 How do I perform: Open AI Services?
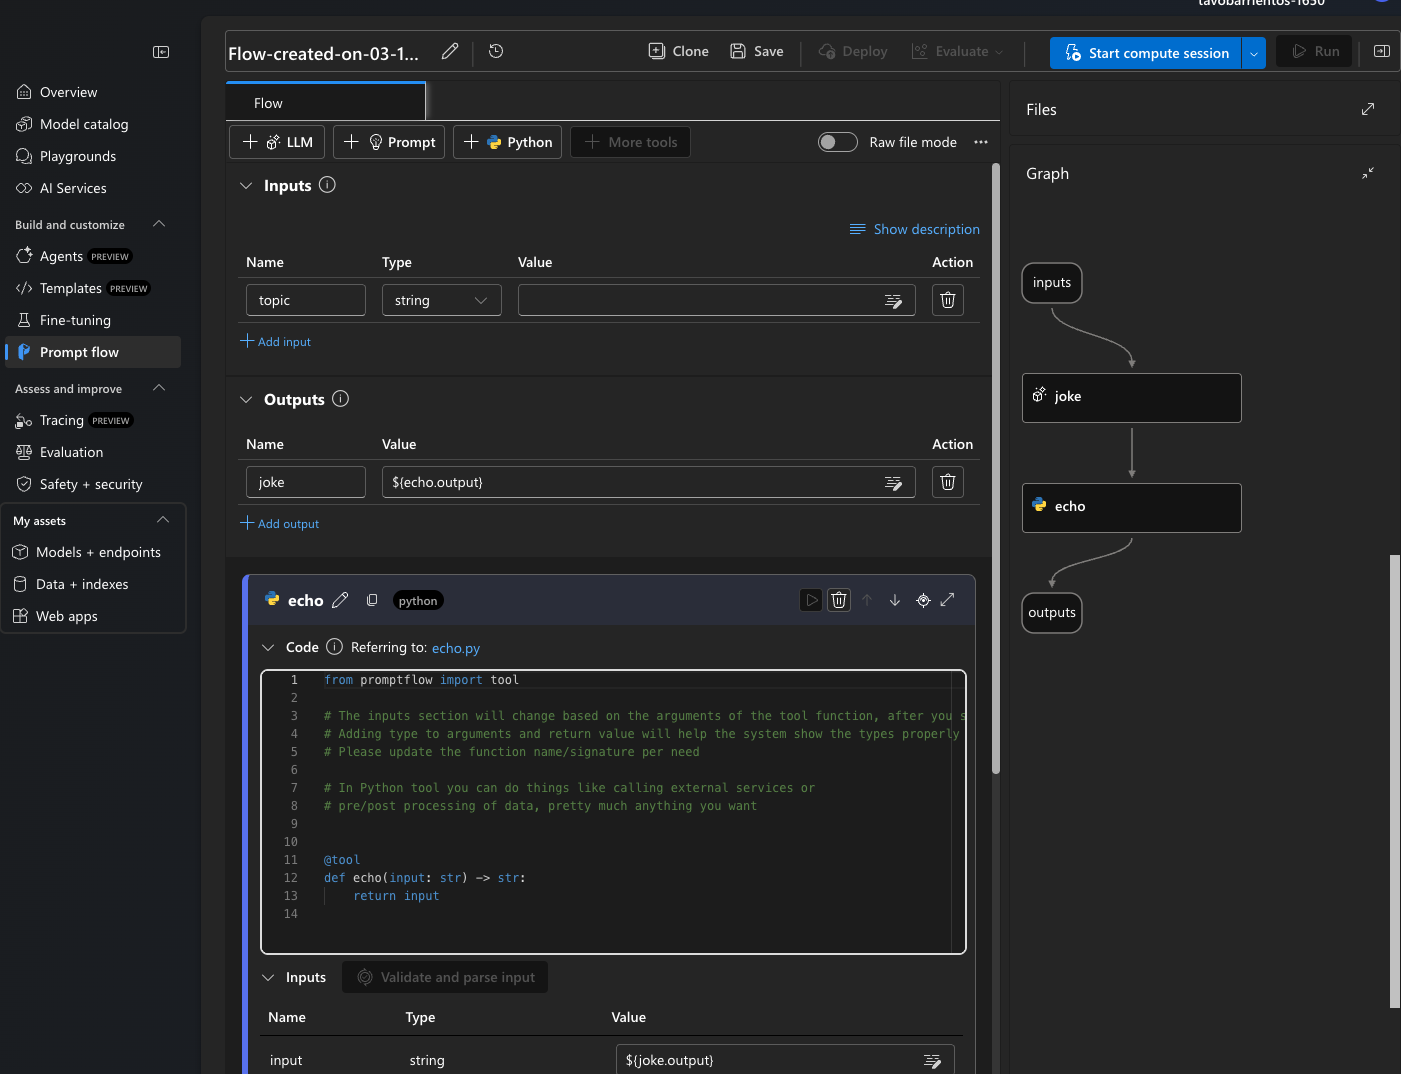click(x=93, y=188)
